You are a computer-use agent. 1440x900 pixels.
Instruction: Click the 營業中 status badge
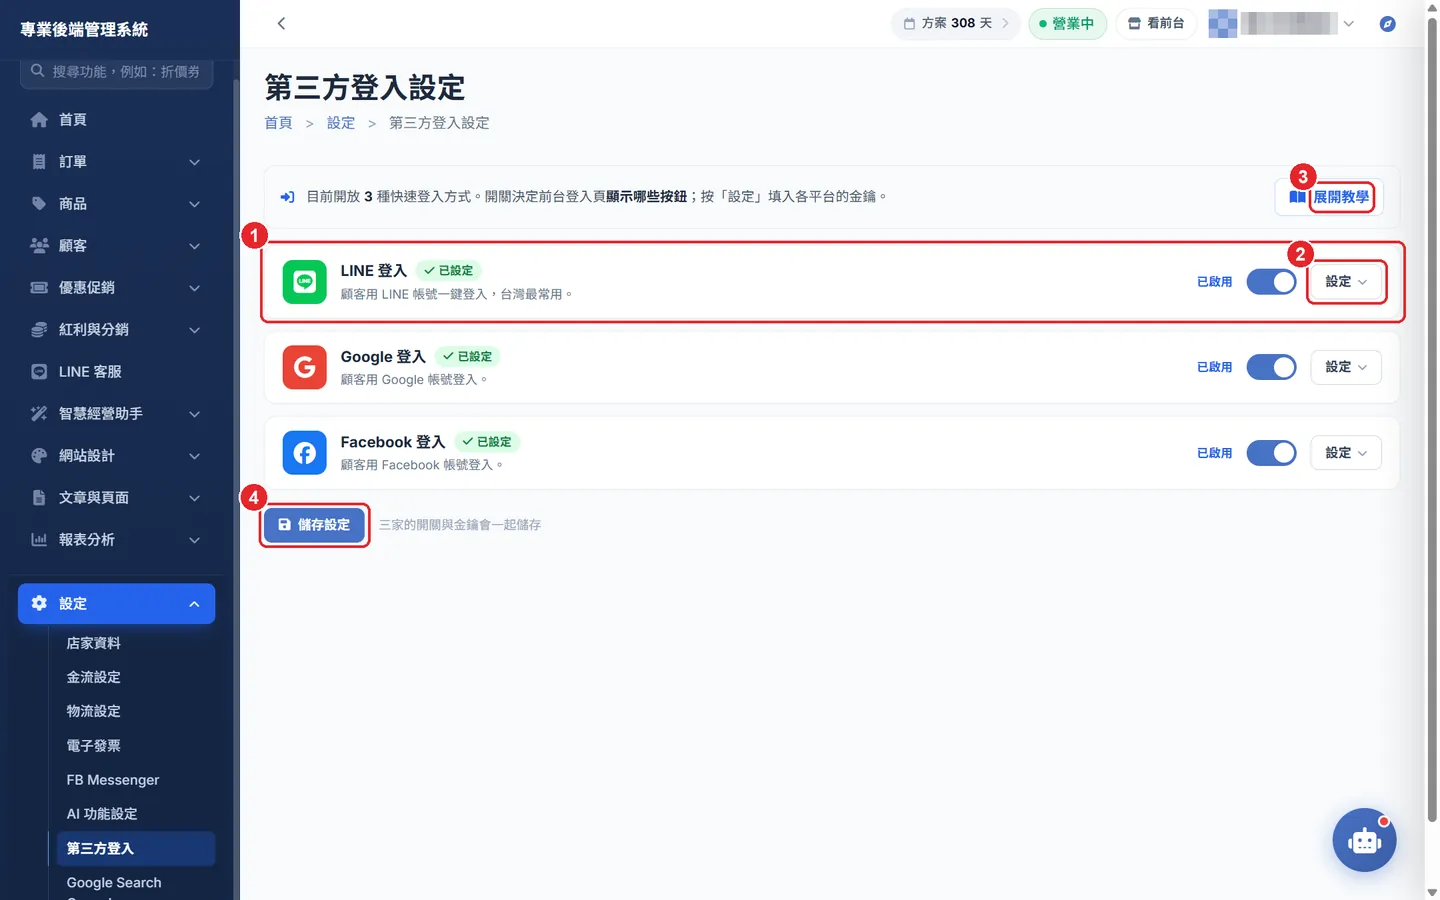(1067, 23)
